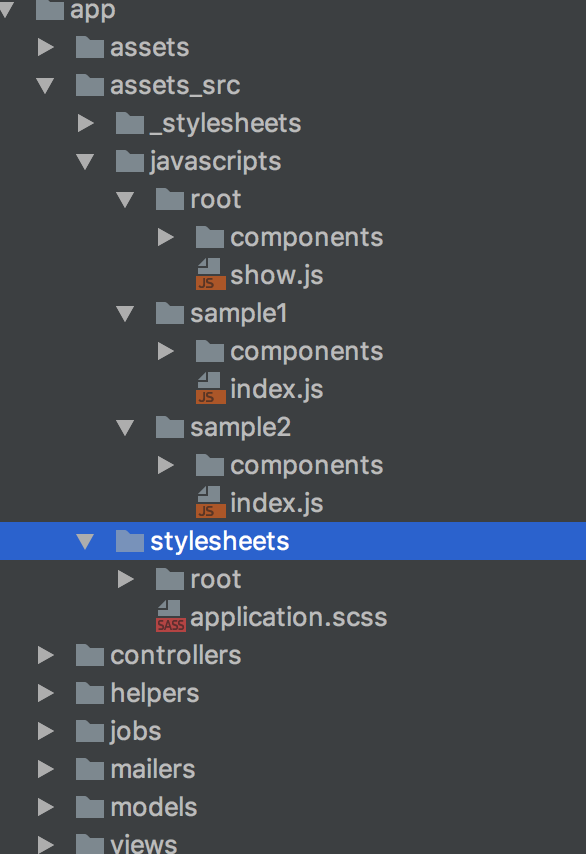Click the SASS icon of application.scss
The image size is (586, 854).
coord(171,617)
